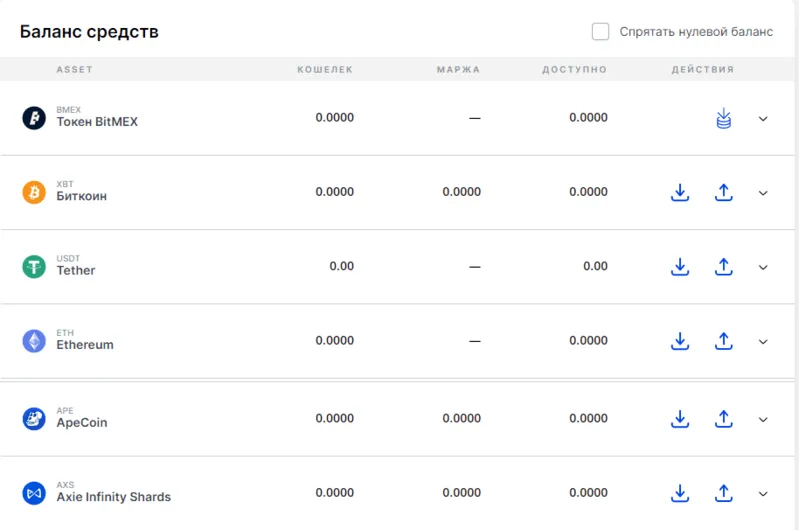Screen dimensions: 799x530
Task: Click the Ethereum deposit arrow icon
Action: pyautogui.click(x=680, y=341)
